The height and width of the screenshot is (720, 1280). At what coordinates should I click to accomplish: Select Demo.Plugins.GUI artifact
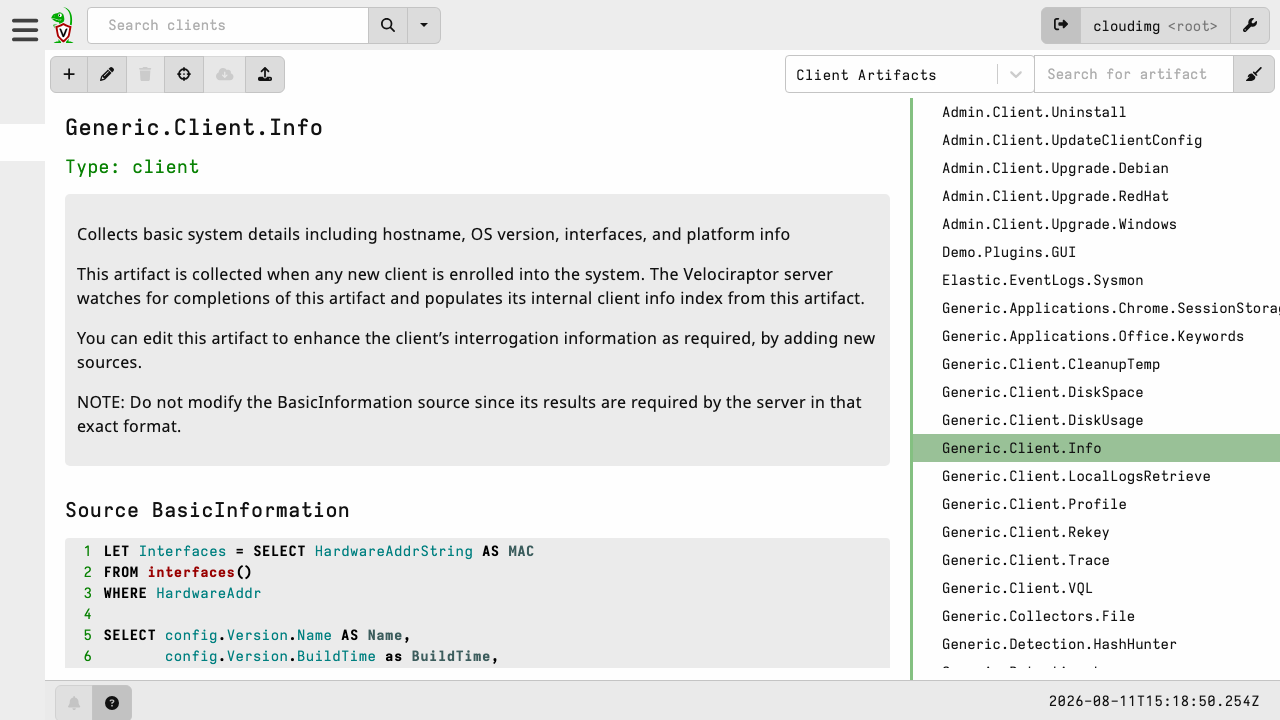[1096, 252]
